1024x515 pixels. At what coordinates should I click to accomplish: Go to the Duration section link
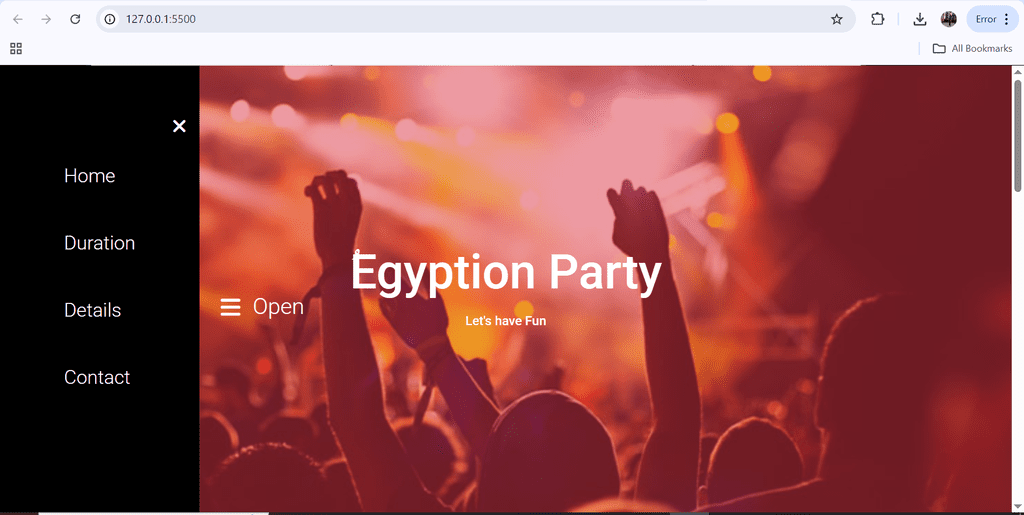99,243
